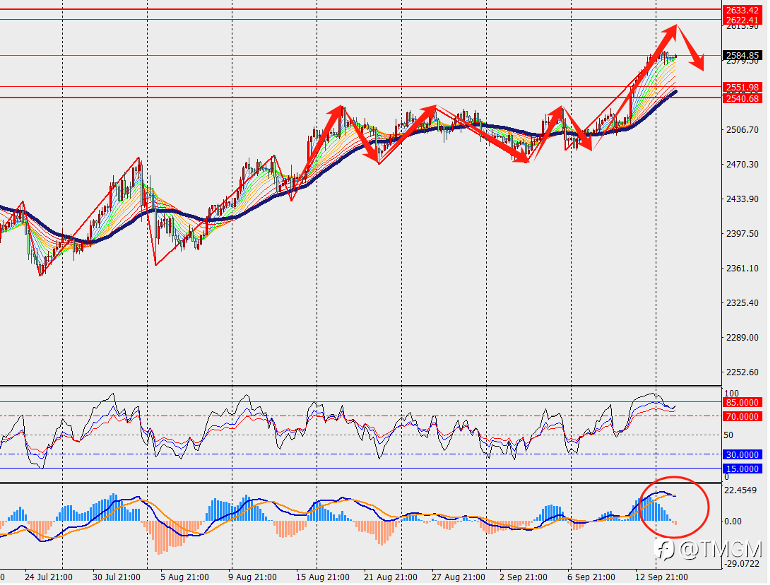Click the 2506.70 price axis value
The image size is (770, 585).
click(742, 130)
